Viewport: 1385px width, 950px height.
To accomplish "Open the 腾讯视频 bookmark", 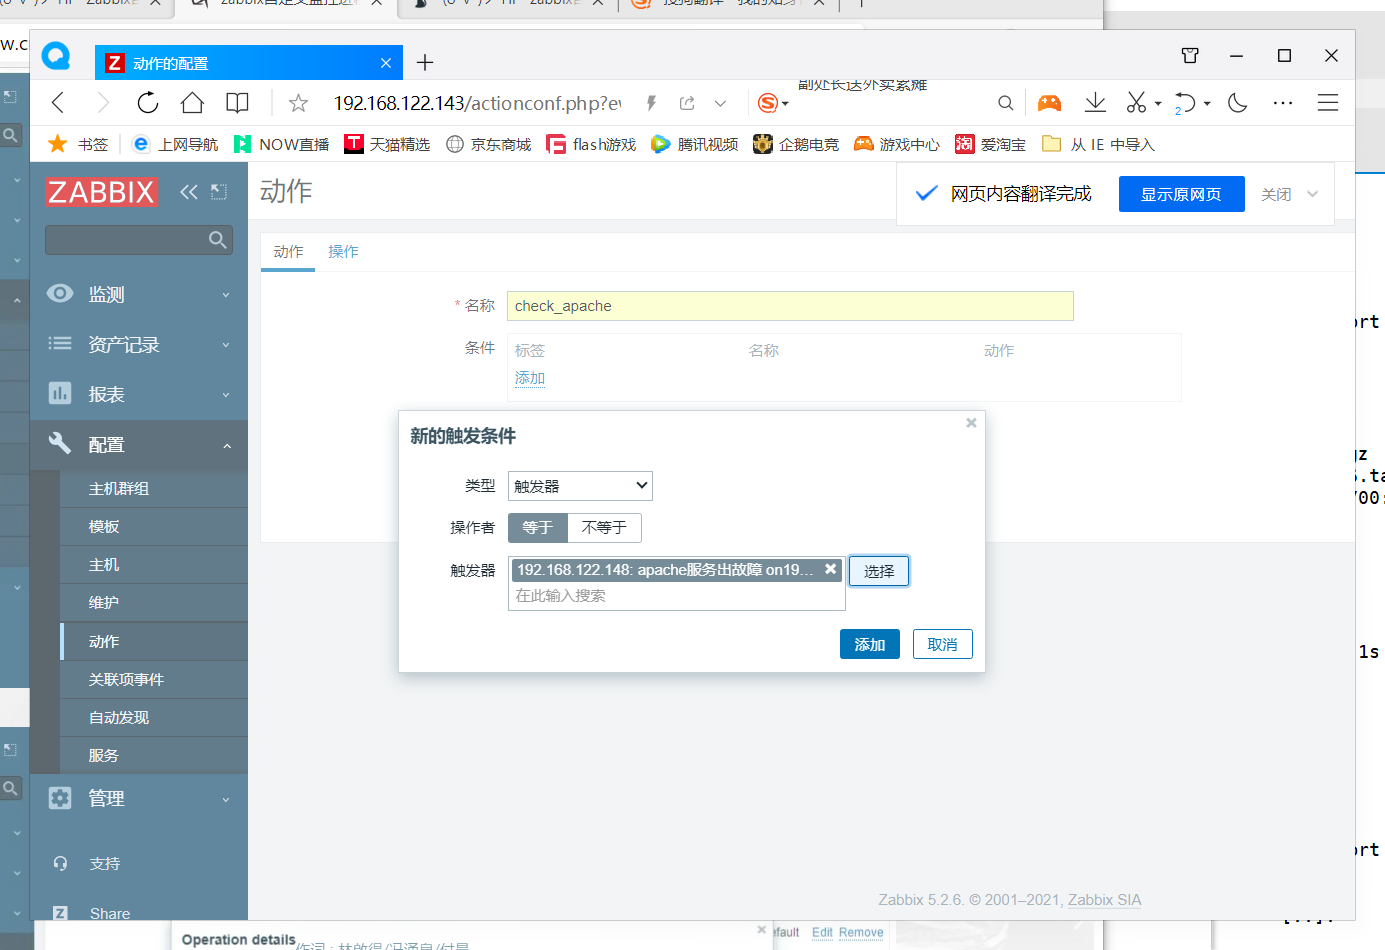I will tap(695, 144).
